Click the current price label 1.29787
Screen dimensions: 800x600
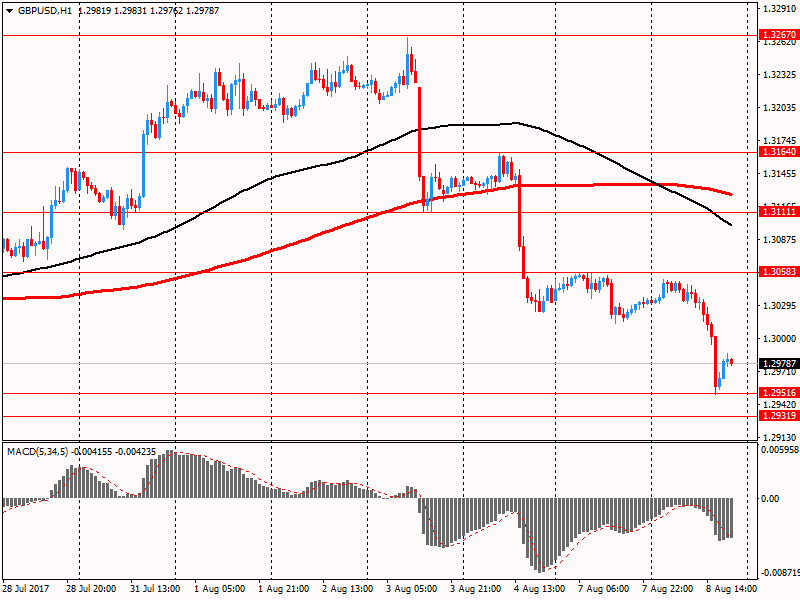tap(779, 363)
